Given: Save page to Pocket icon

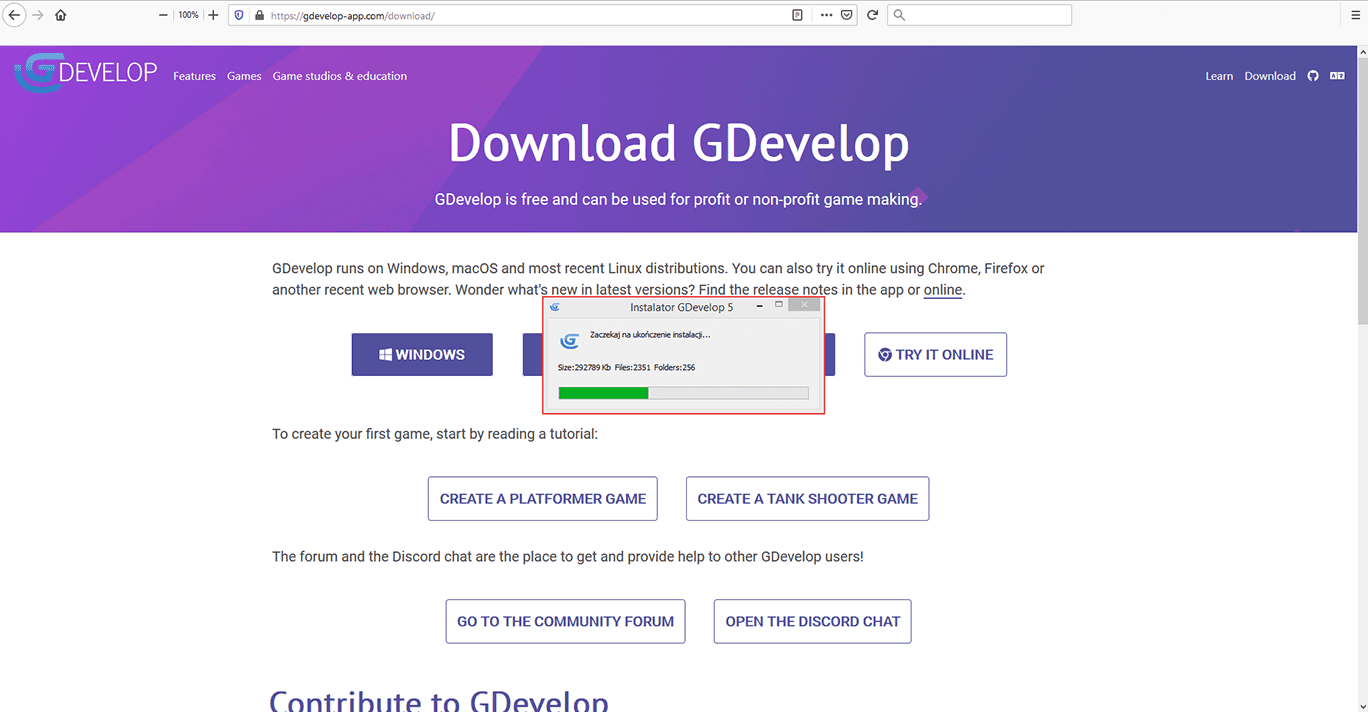Looking at the screenshot, I should point(847,15).
